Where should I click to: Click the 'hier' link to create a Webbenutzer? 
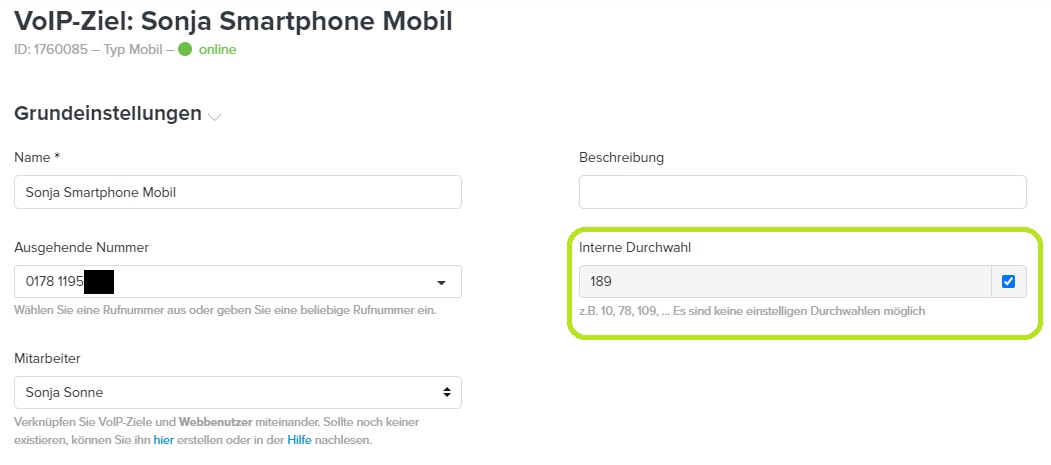[x=163, y=440]
